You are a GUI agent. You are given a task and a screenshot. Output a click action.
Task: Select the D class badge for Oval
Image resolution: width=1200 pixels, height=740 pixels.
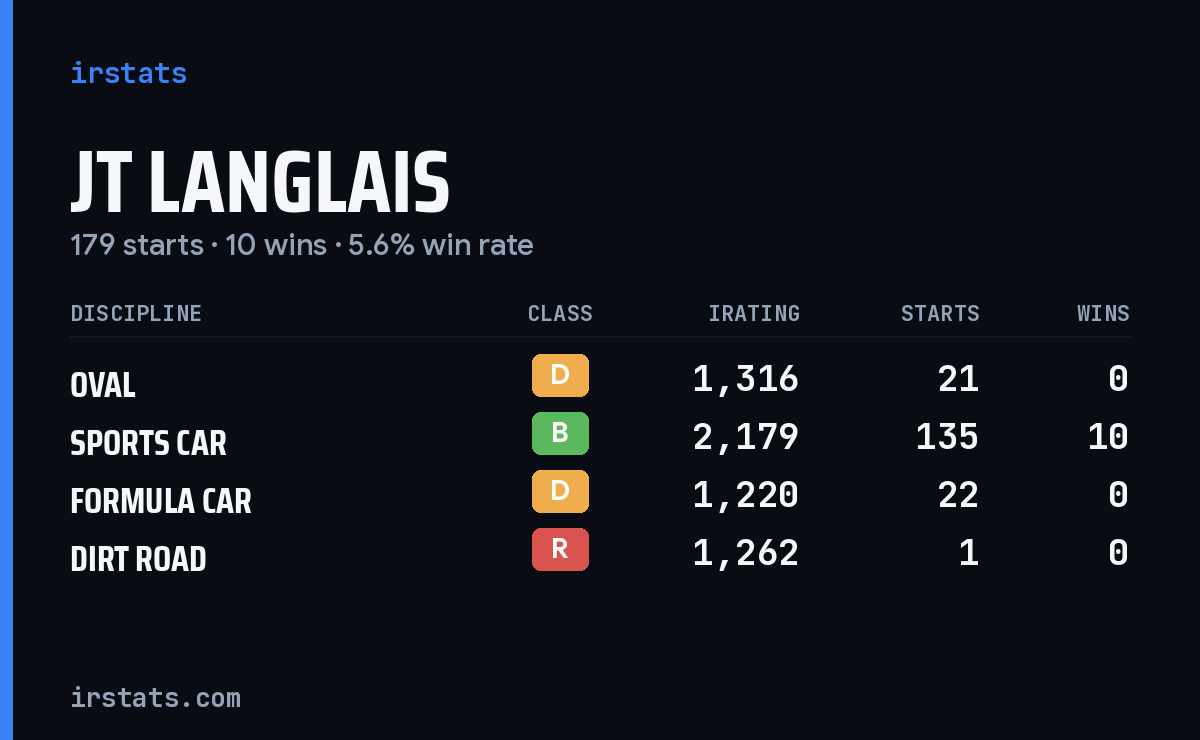click(560, 375)
